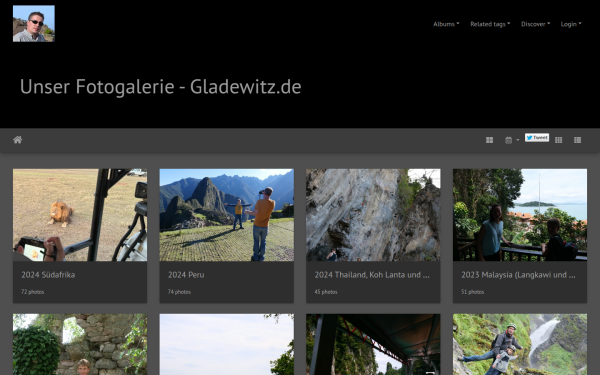This screenshot has width=600, height=375.
Task: Go to the gallery home icon
Action: [18, 140]
